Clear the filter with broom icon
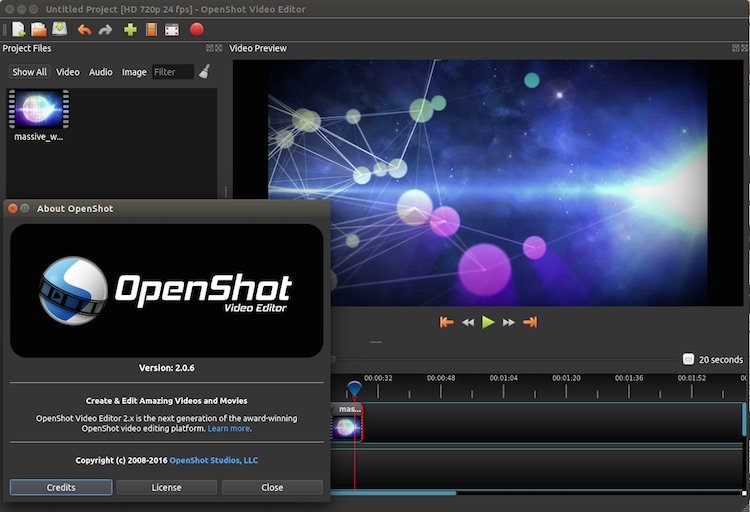This screenshot has height=512, width=750. point(204,71)
